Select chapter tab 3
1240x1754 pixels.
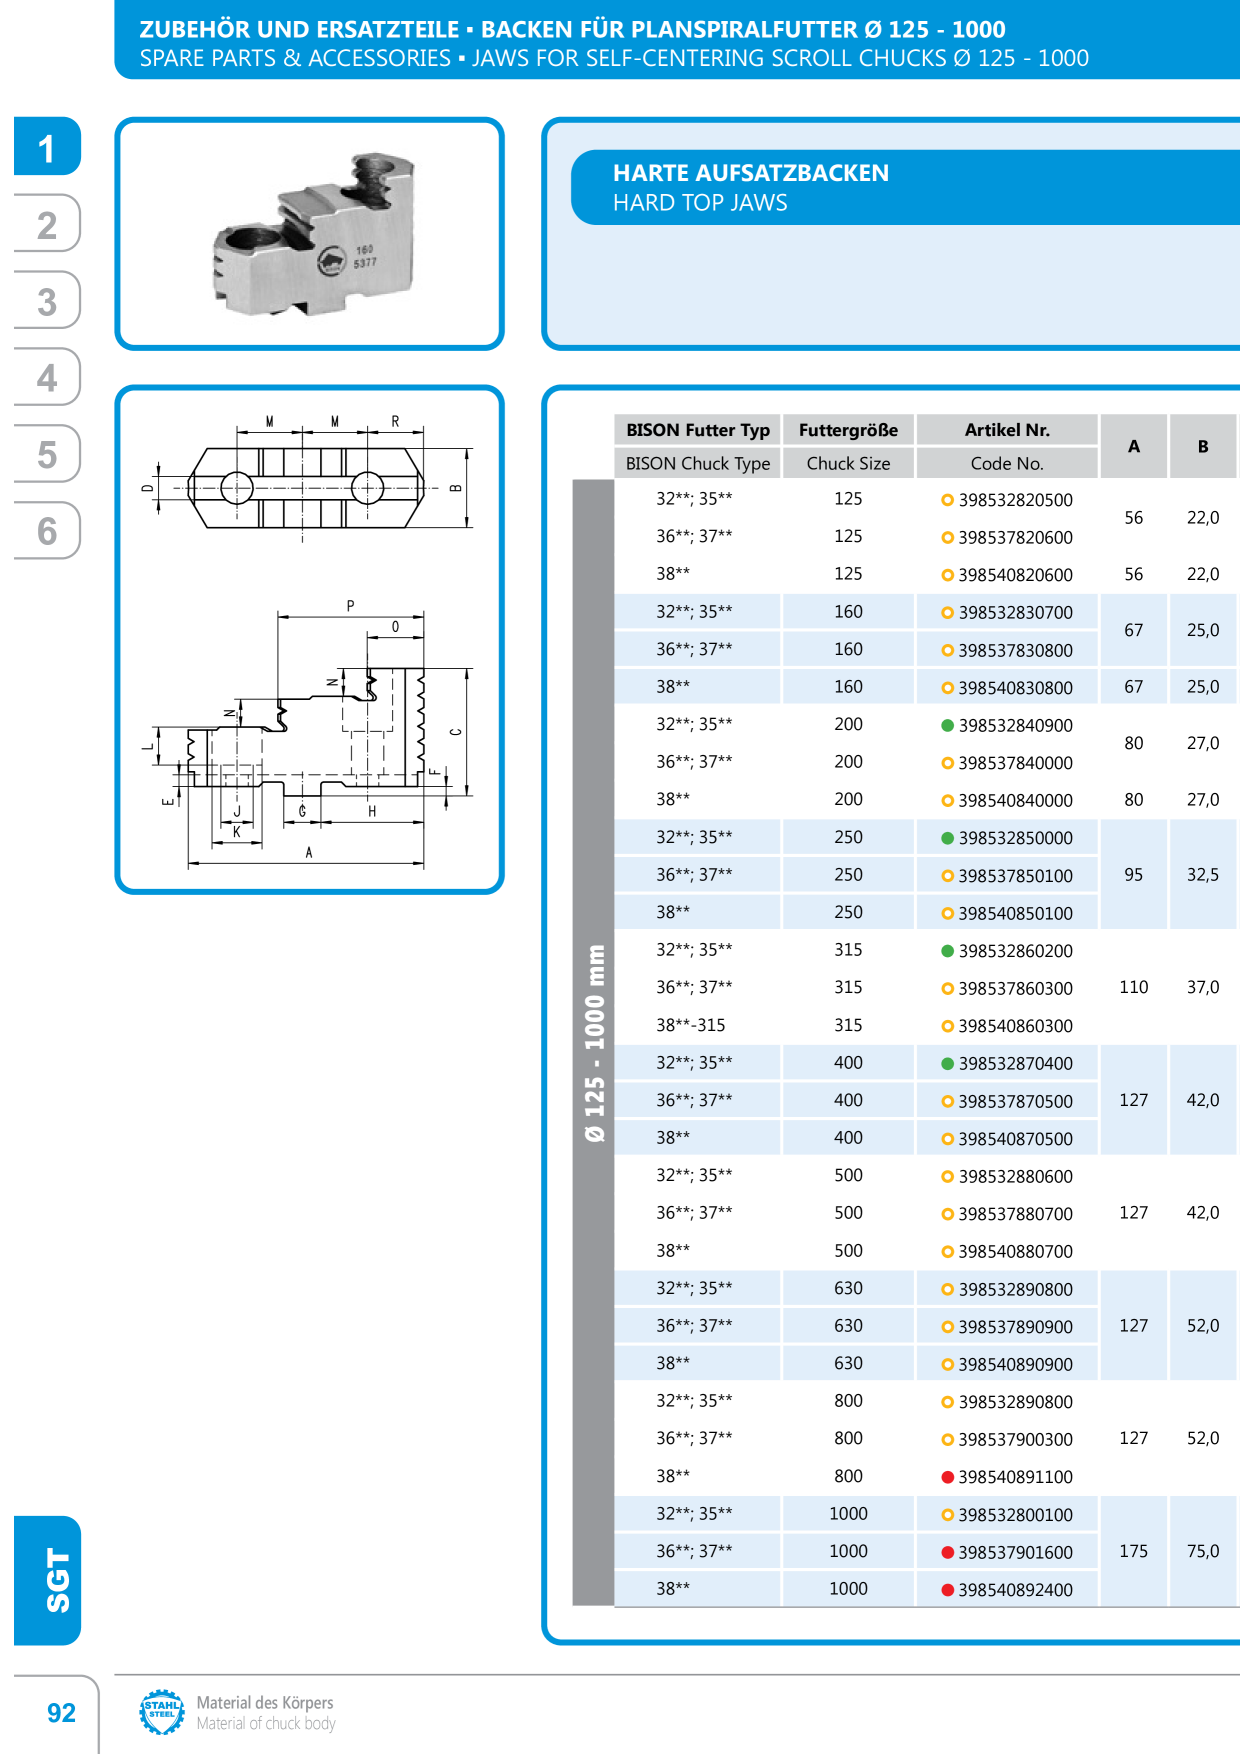(x=47, y=301)
